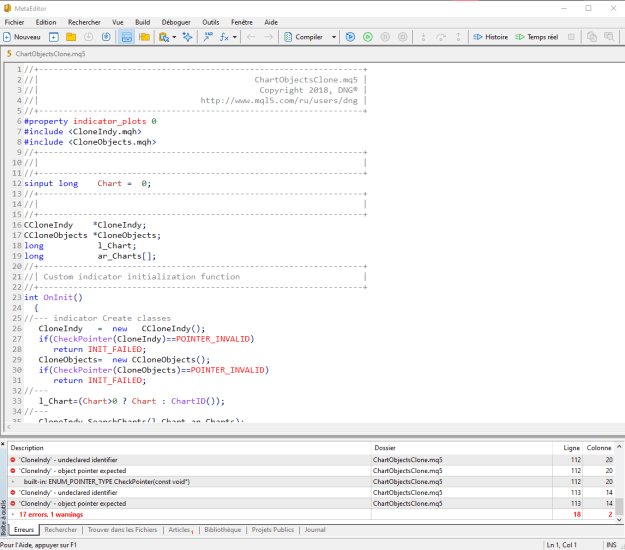Viewport: 625px width, 550px height.
Task: Click the Description column header
Action: 190,448
